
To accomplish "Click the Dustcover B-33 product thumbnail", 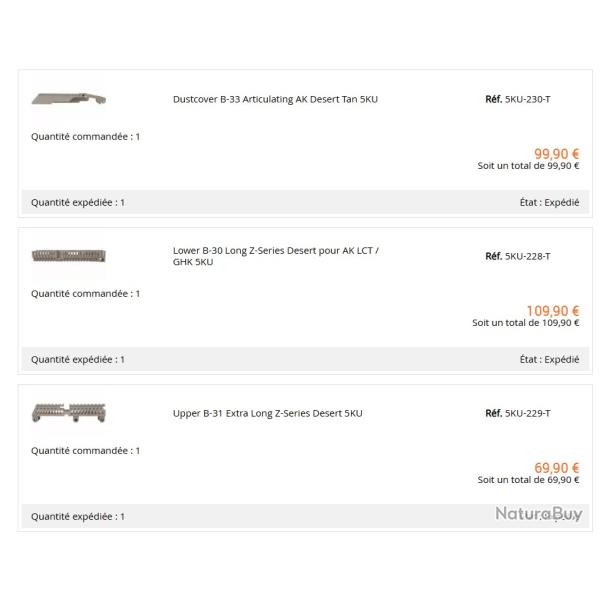I will [x=69, y=99].
